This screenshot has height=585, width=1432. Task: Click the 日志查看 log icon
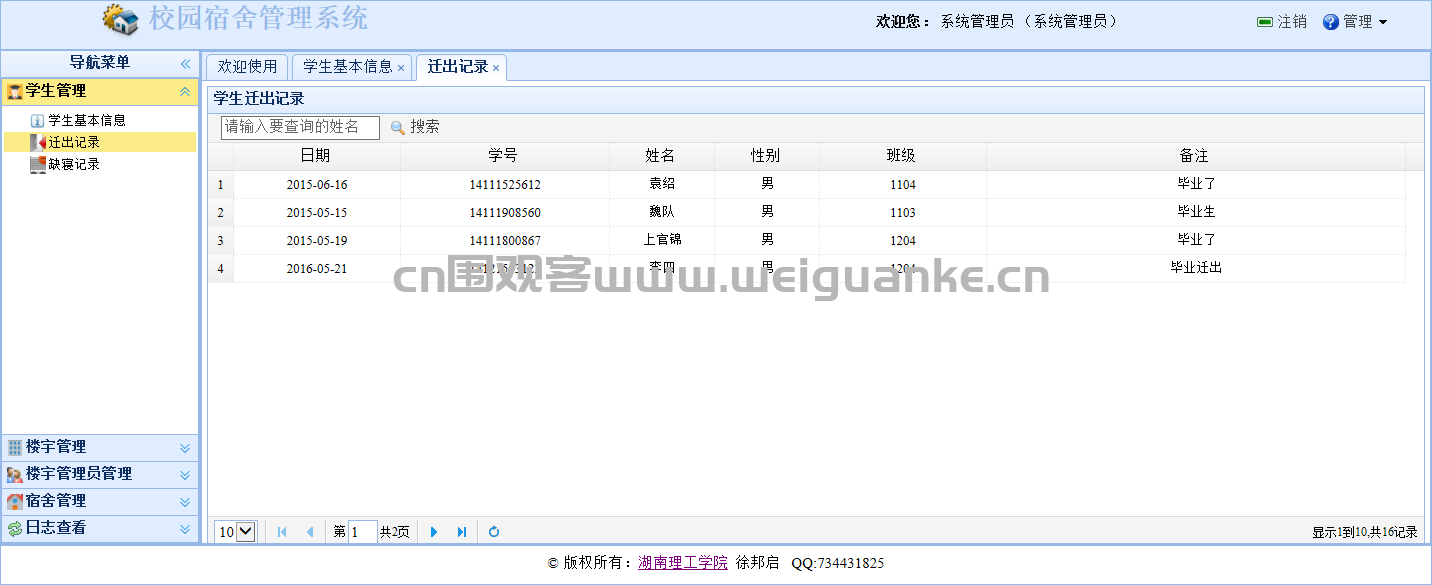(15, 529)
